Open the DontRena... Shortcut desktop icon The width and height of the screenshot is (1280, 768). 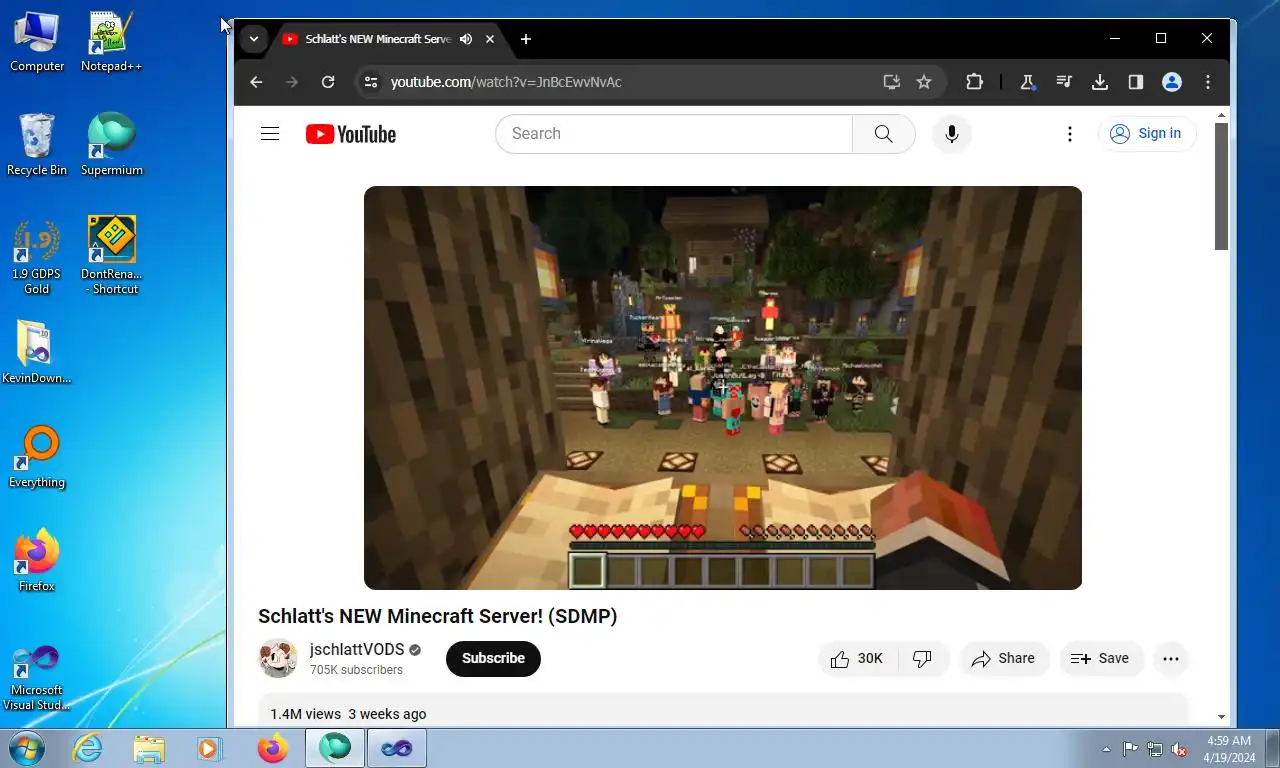pyautogui.click(x=111, y=257)
